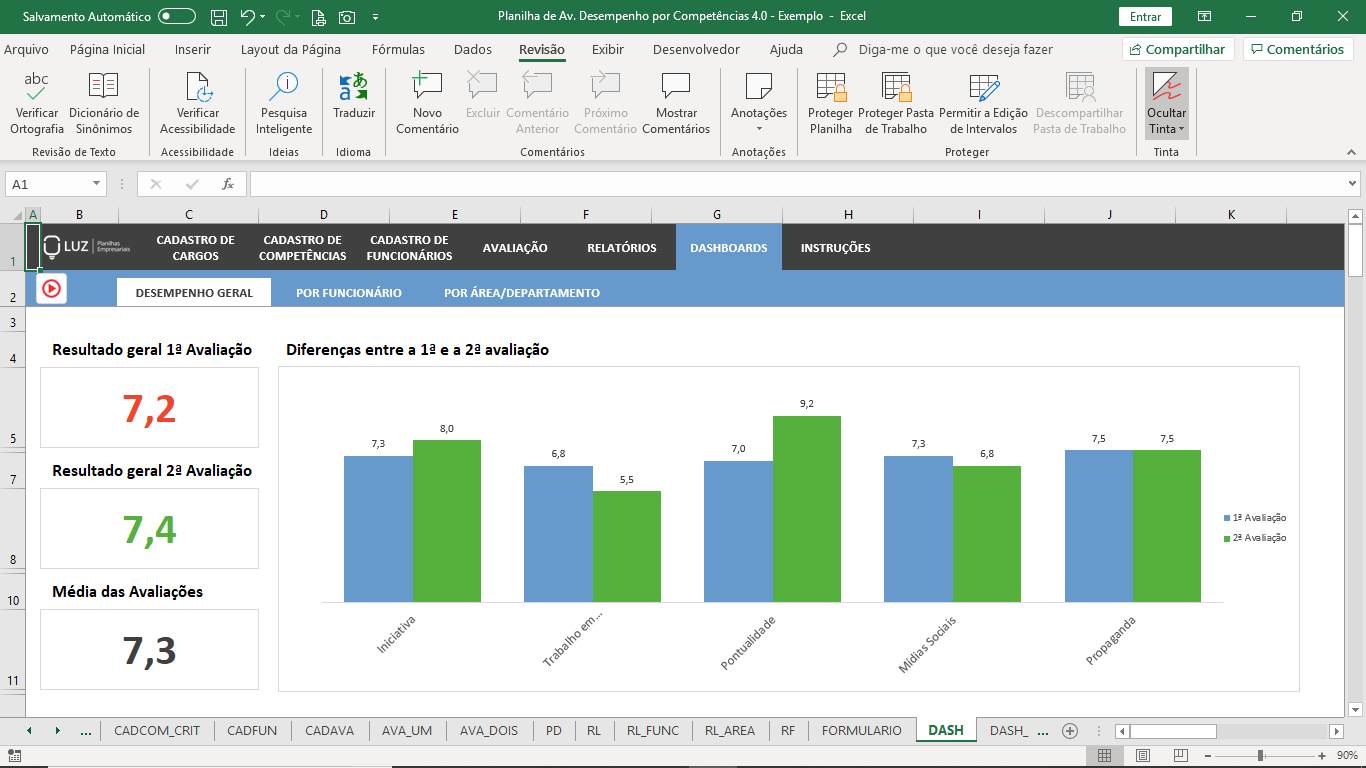1366x768 pixels.
Task: Open AVALIAÇÃO navigation item
Action: tap(515, 248)
